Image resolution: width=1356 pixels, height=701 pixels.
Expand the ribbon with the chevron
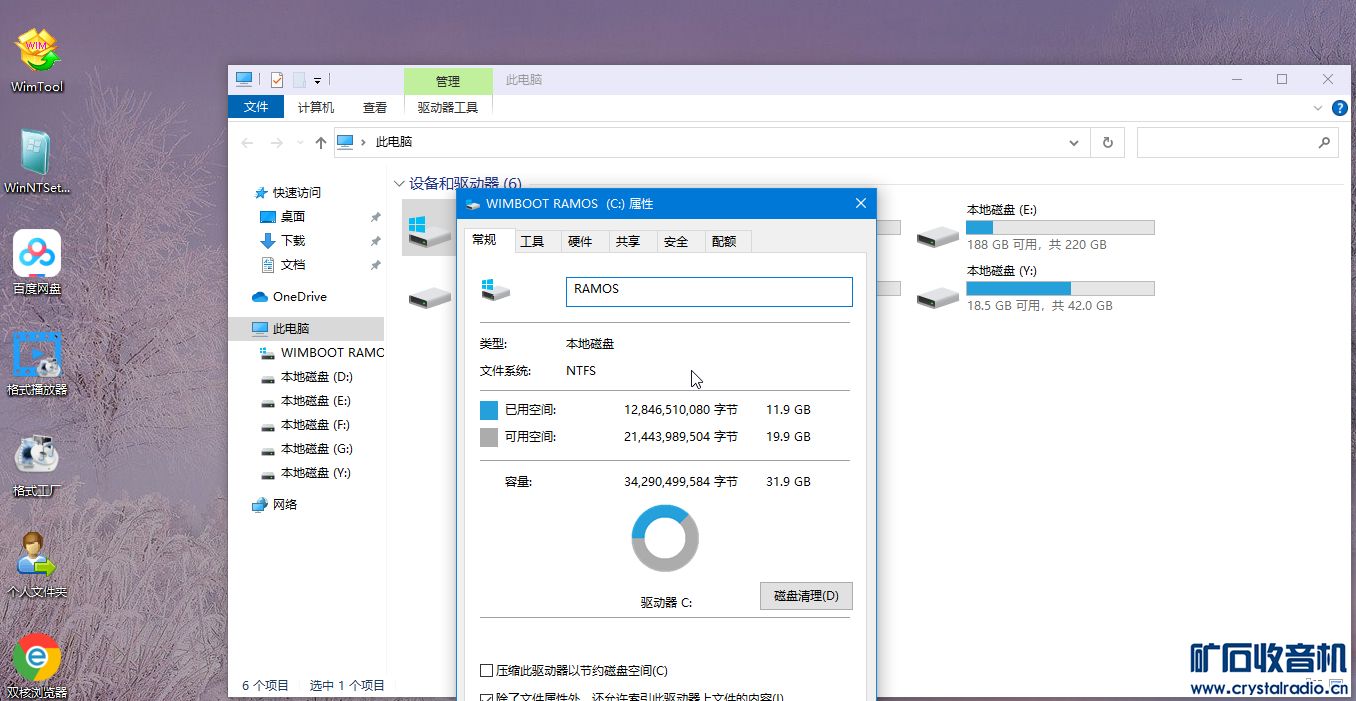coord(1318,107)
